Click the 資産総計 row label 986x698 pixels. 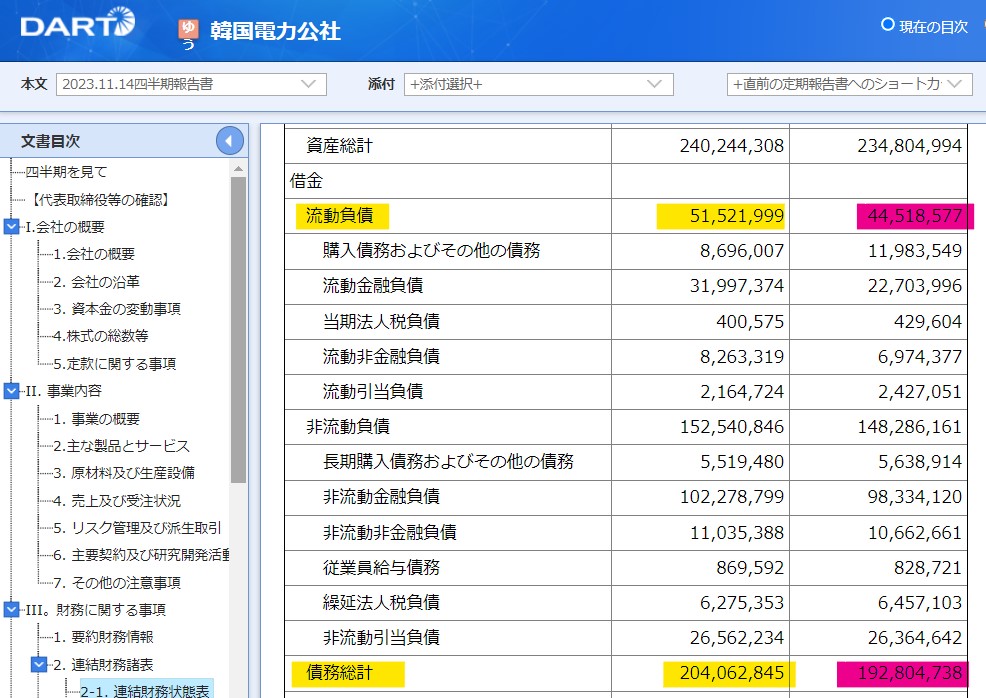click(340, 146)
